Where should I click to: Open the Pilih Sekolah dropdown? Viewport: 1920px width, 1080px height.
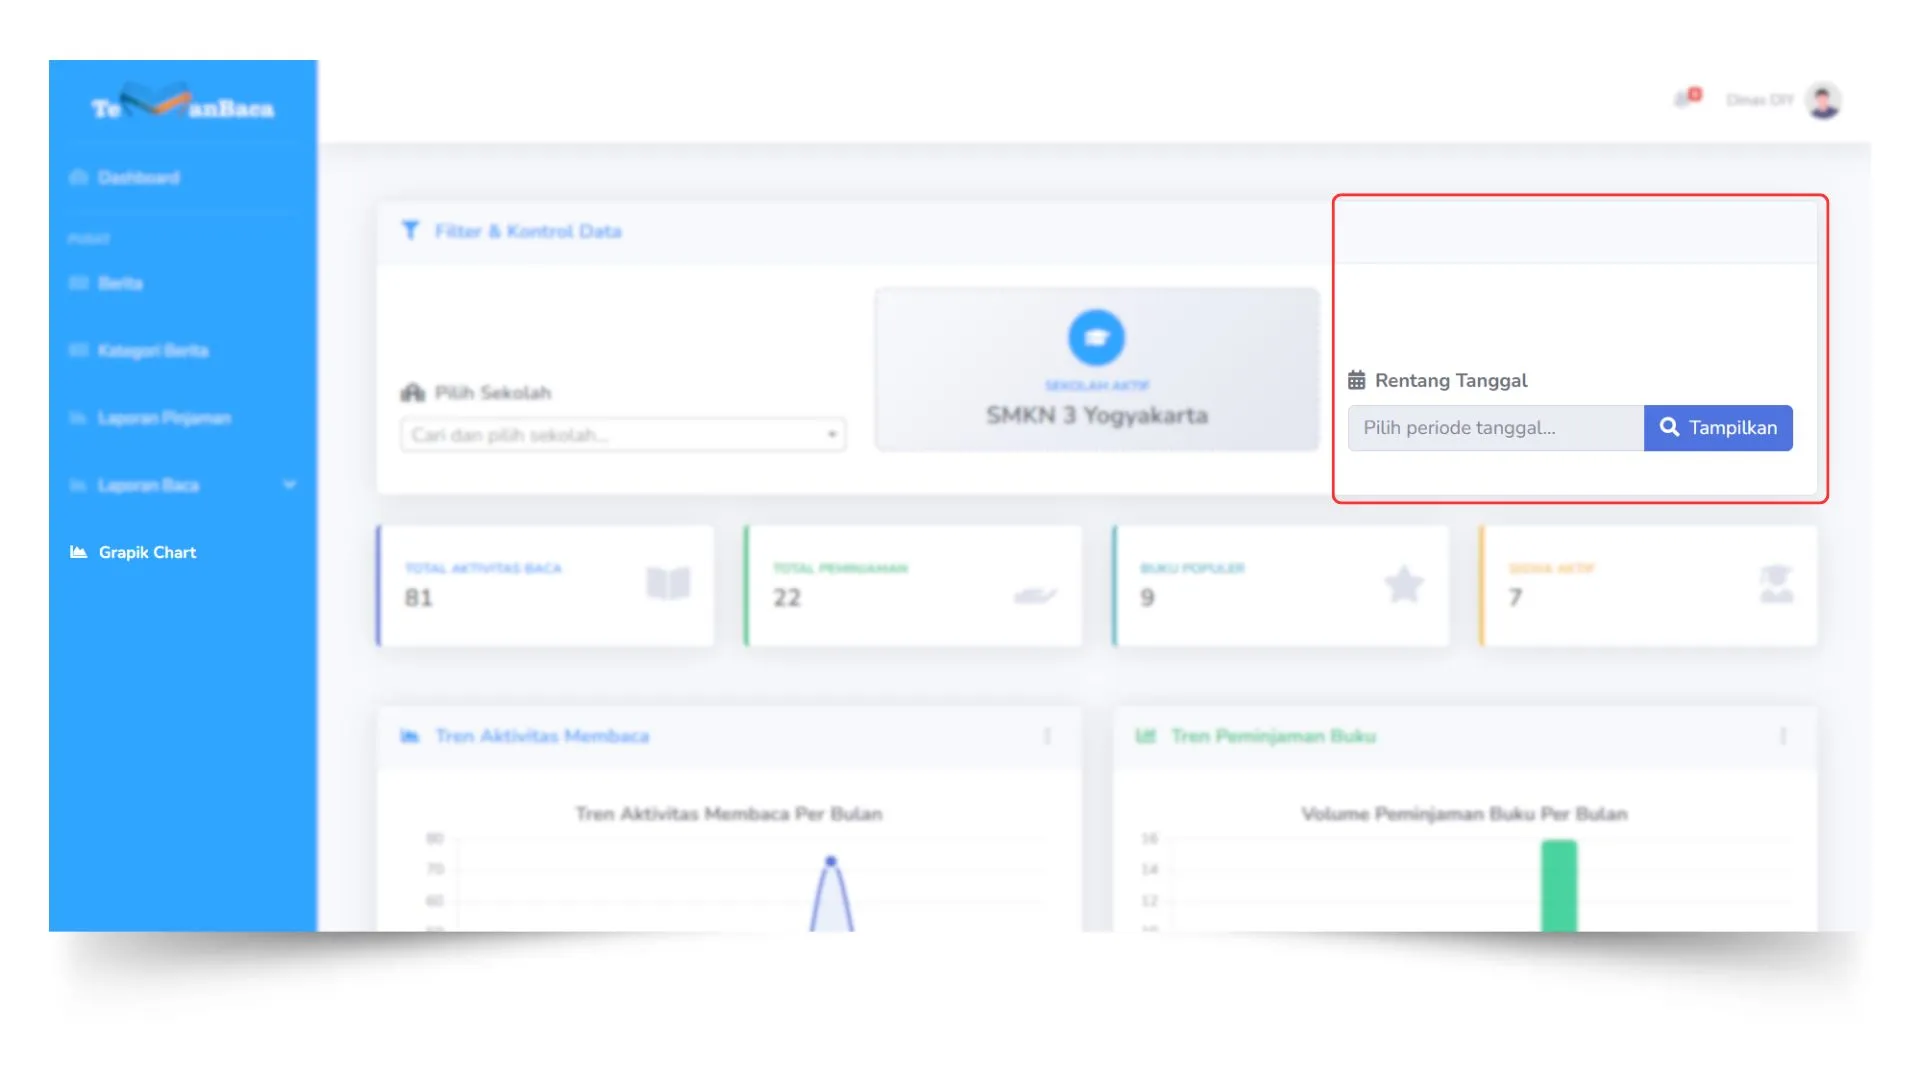point(622,435)
